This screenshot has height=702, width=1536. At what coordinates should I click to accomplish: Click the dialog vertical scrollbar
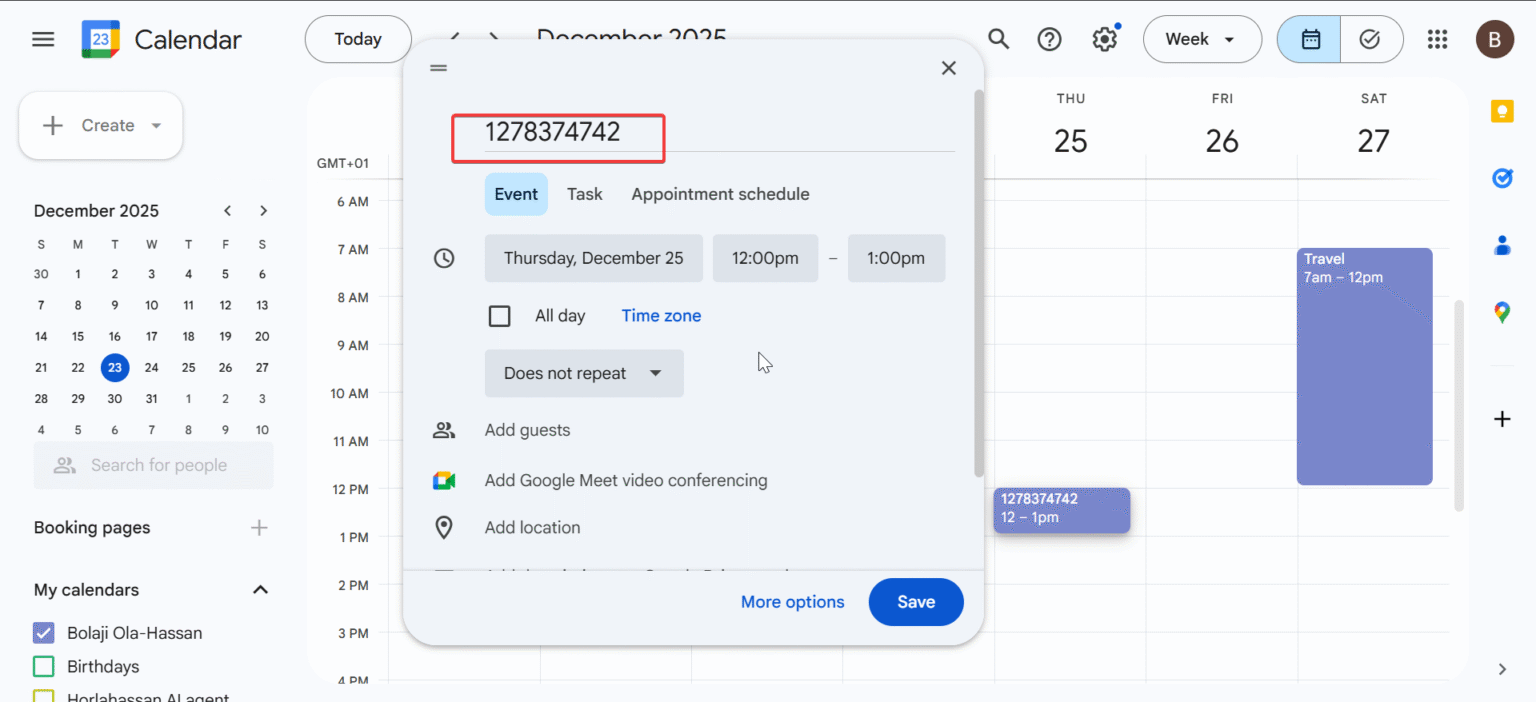979,283
